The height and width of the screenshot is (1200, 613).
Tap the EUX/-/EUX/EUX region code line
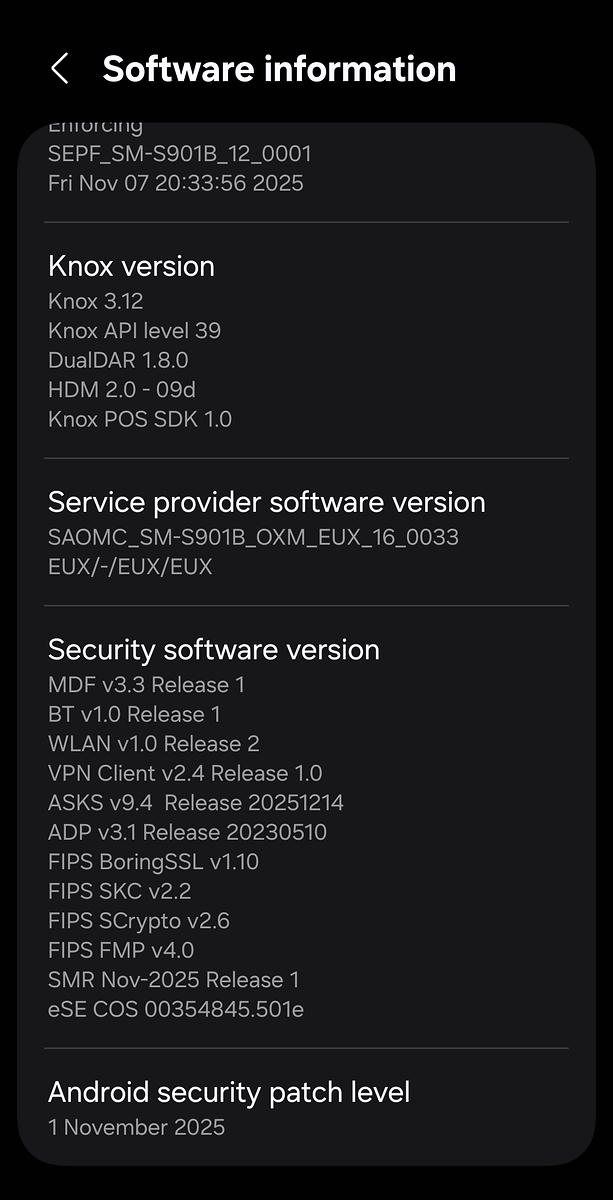pyautogui.click(x=130, y=567)
